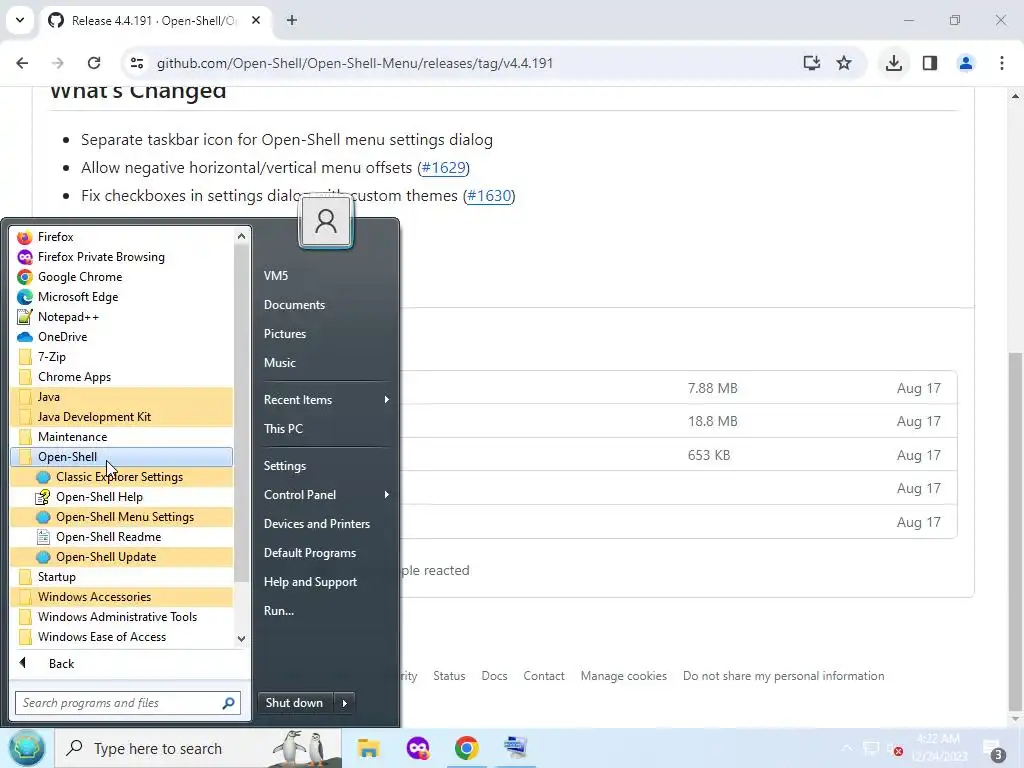The height and width of the screenshot is (768, 1024).
Task: View site information icon in address bar
Action: tap(137, 63)
